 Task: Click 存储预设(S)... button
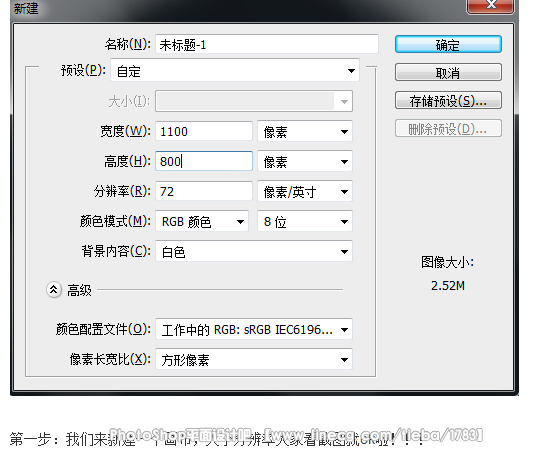pyautogui.click(x=448, y=100)
